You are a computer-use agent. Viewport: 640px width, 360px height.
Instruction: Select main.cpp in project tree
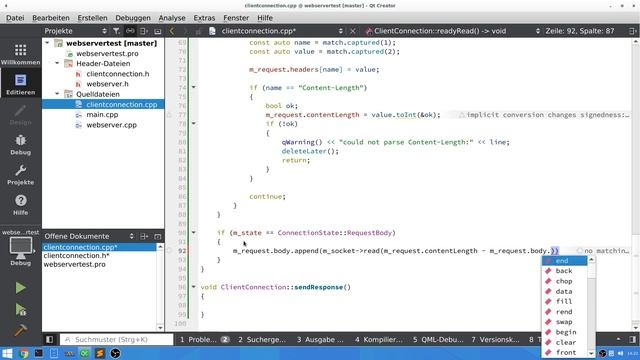102,115
